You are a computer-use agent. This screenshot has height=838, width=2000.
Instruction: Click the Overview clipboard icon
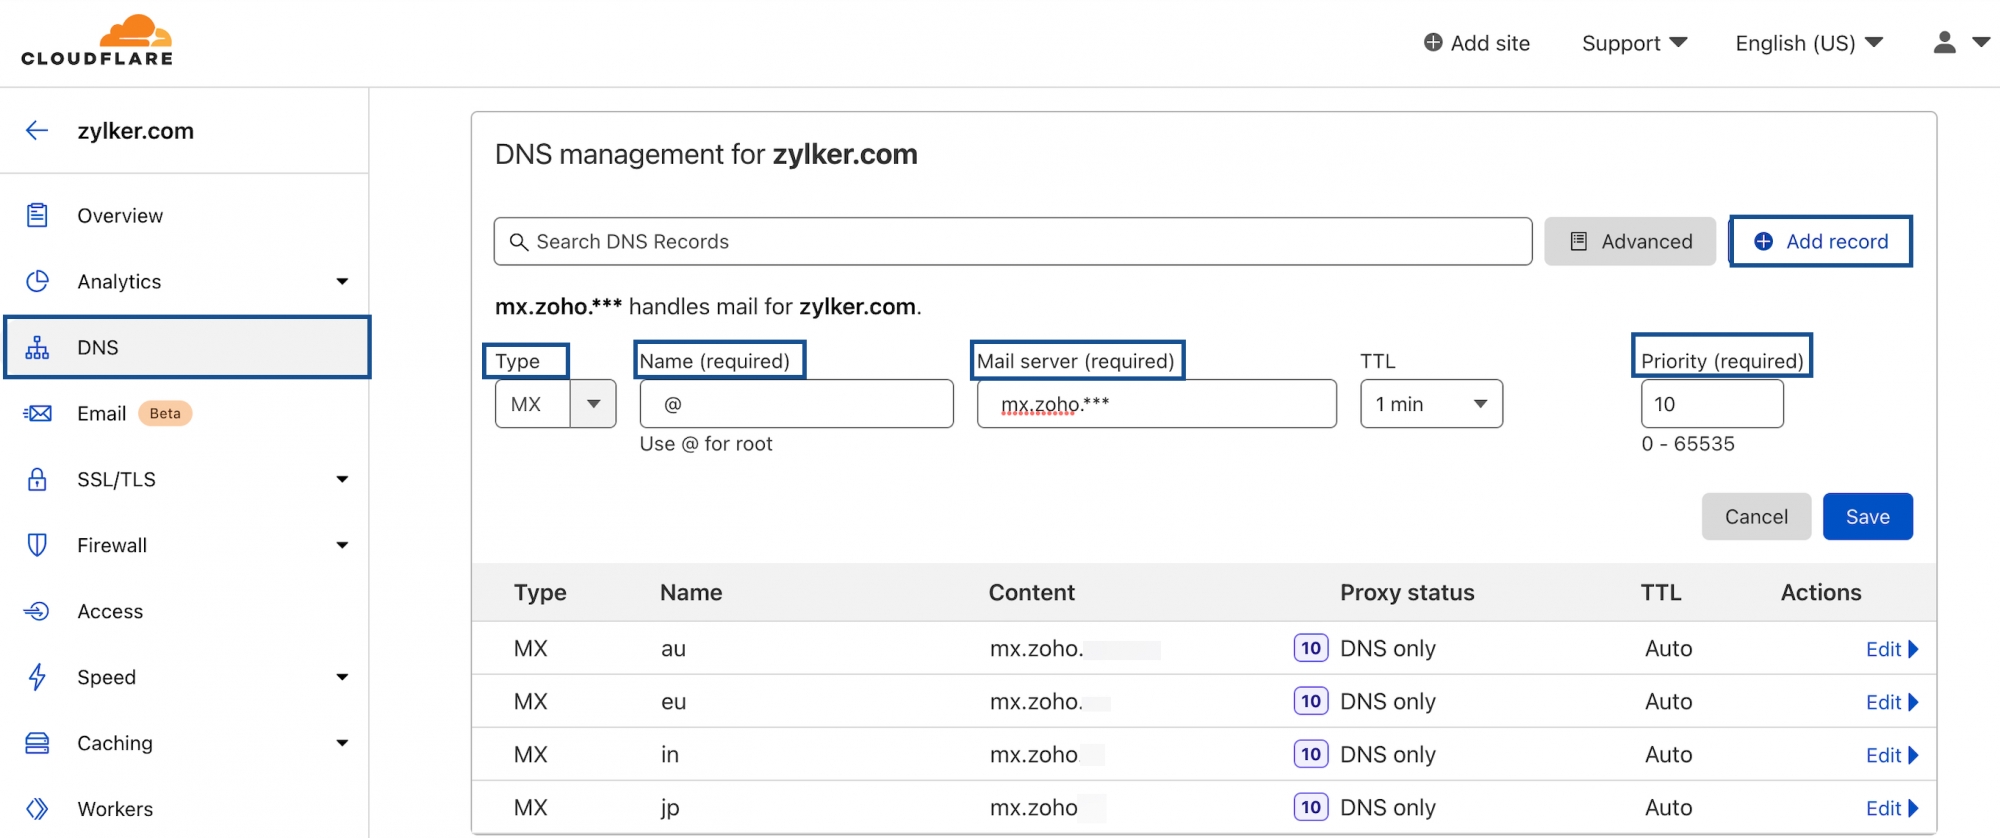click(37, 215)
